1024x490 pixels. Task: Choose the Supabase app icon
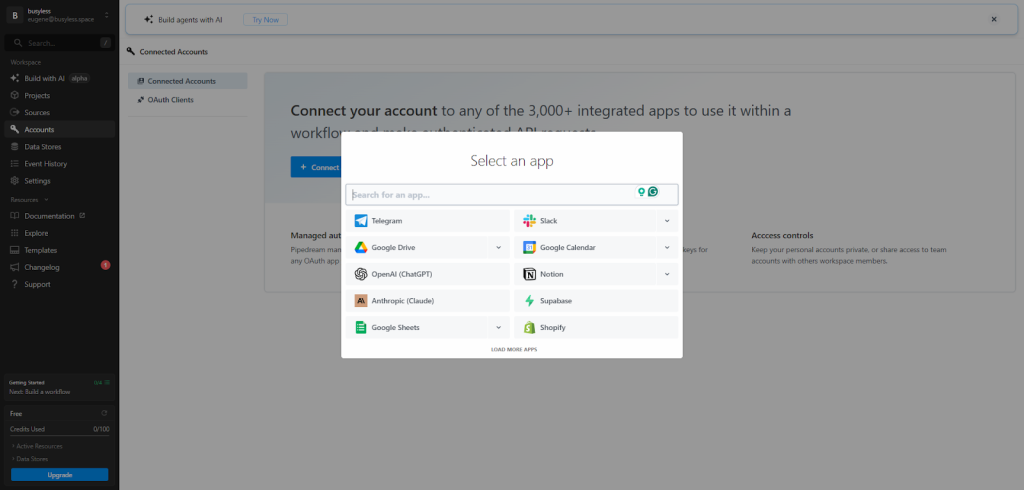(529, 300)
